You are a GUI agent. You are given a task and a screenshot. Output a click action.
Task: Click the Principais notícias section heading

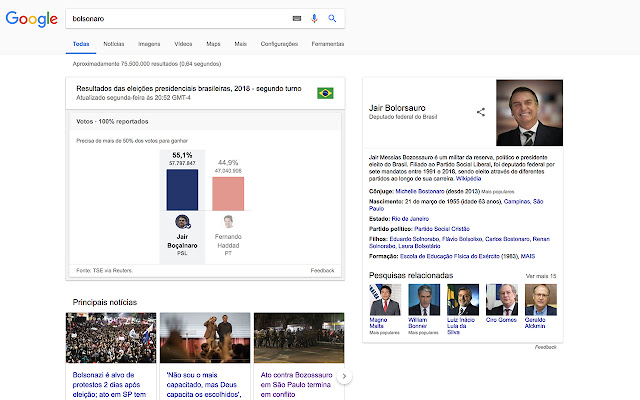coord(104,302)
